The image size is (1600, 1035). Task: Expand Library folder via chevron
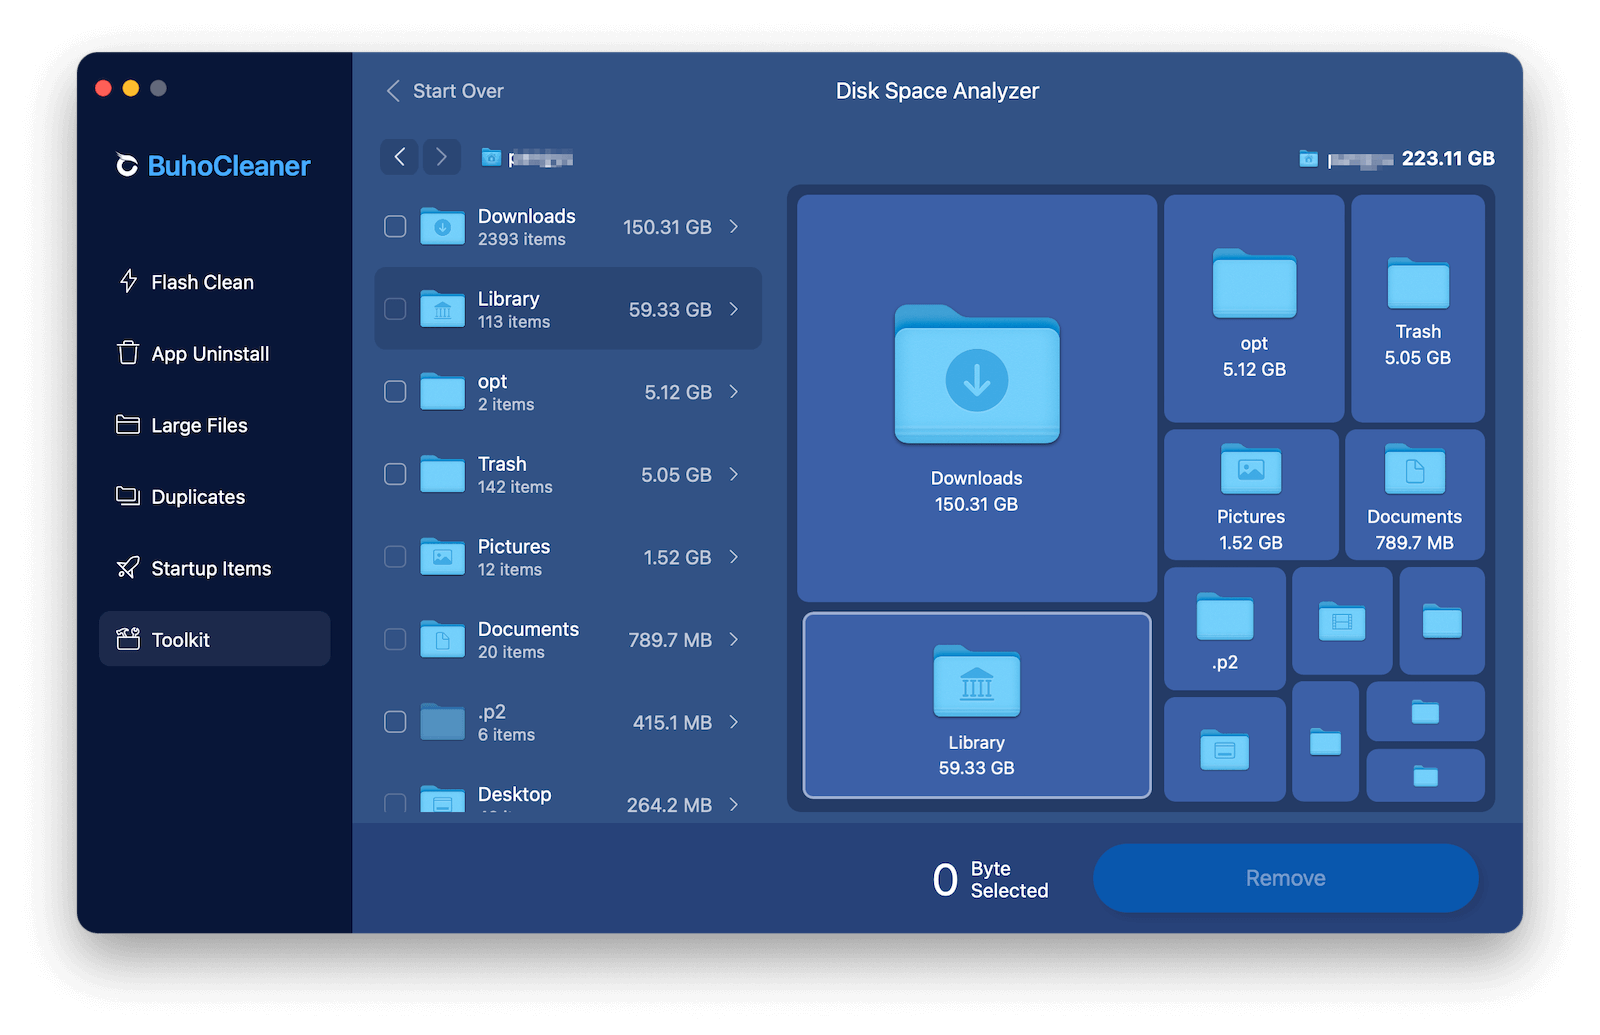tap(734, 309)
